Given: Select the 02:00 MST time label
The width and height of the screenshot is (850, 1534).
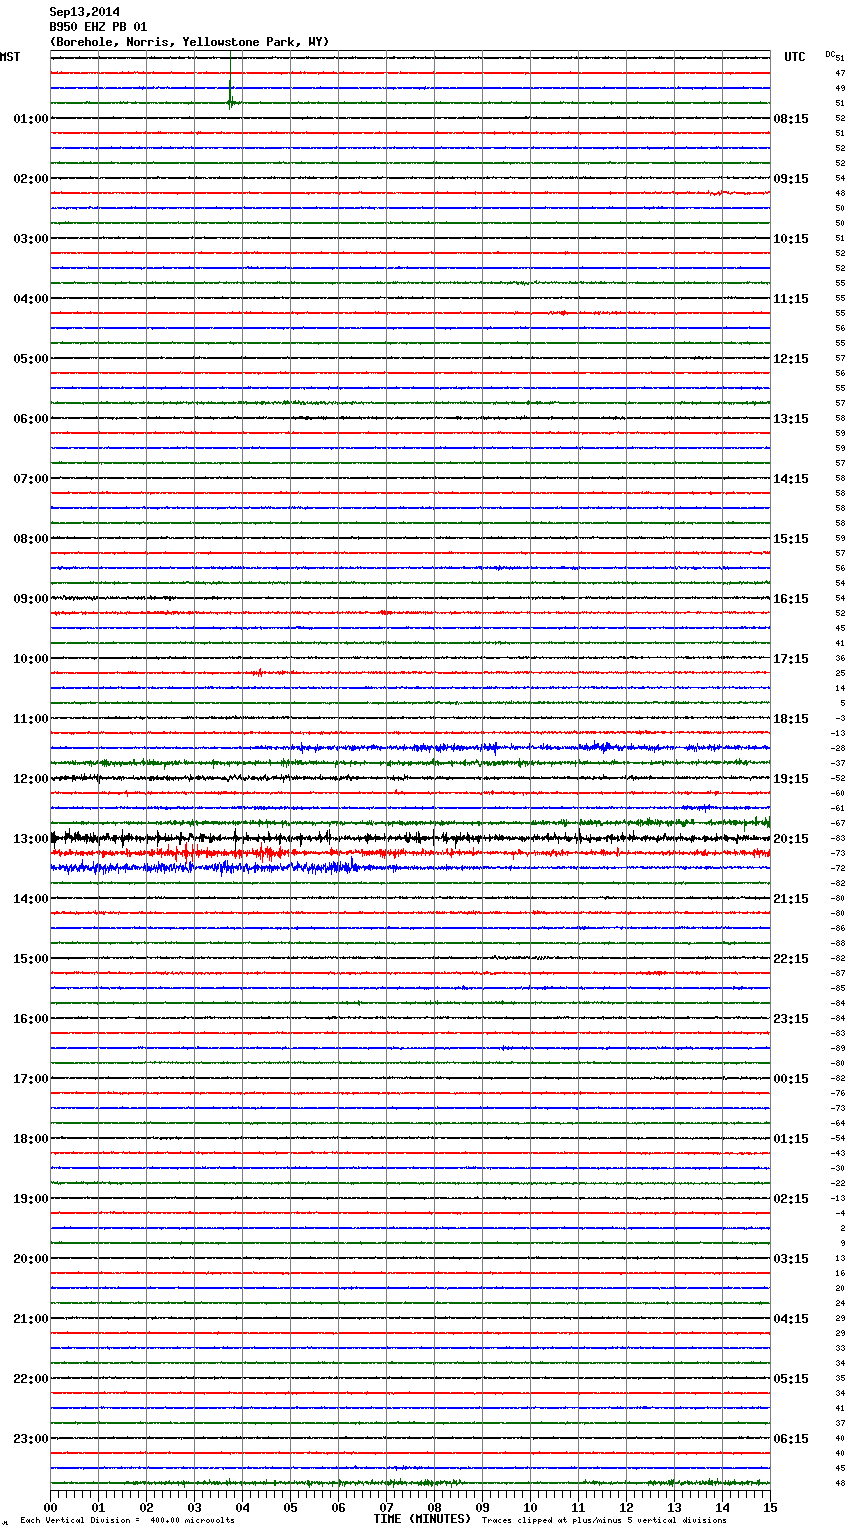Looking at the screenshot, I should pyautogui.click(x=31, y=179).
